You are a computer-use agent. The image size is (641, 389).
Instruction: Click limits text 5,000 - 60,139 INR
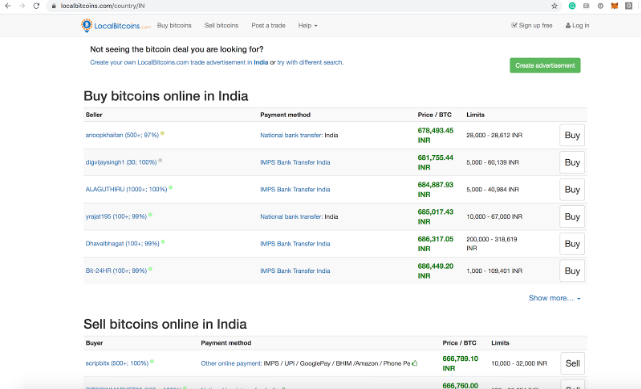493,162
